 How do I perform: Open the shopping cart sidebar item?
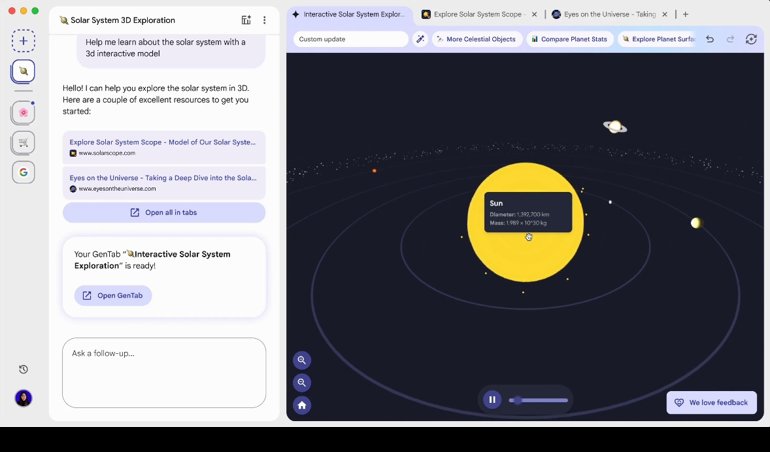pos(23,142)
